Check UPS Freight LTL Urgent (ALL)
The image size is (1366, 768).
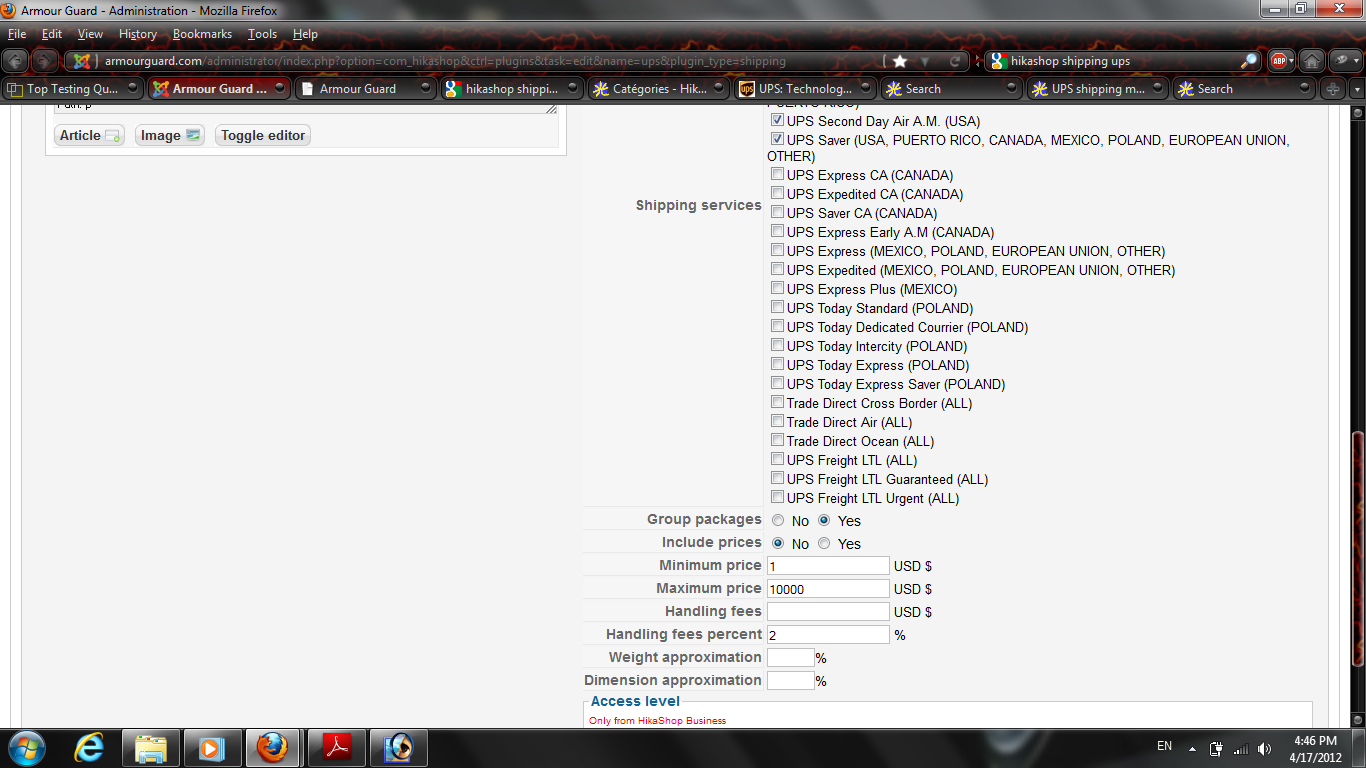click(777, 498)
